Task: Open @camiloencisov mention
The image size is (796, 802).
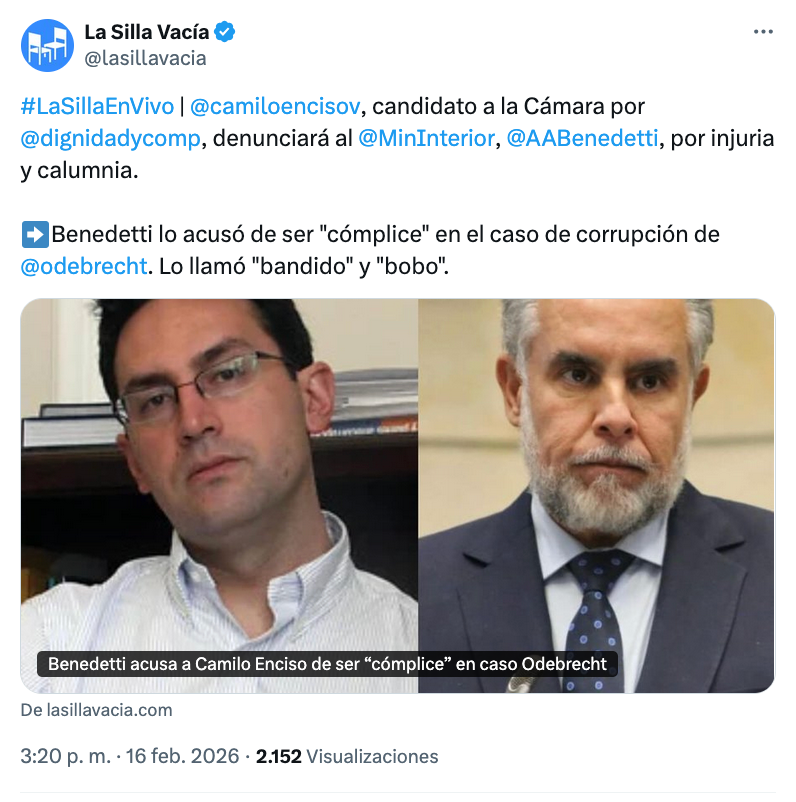Action: 275,106
